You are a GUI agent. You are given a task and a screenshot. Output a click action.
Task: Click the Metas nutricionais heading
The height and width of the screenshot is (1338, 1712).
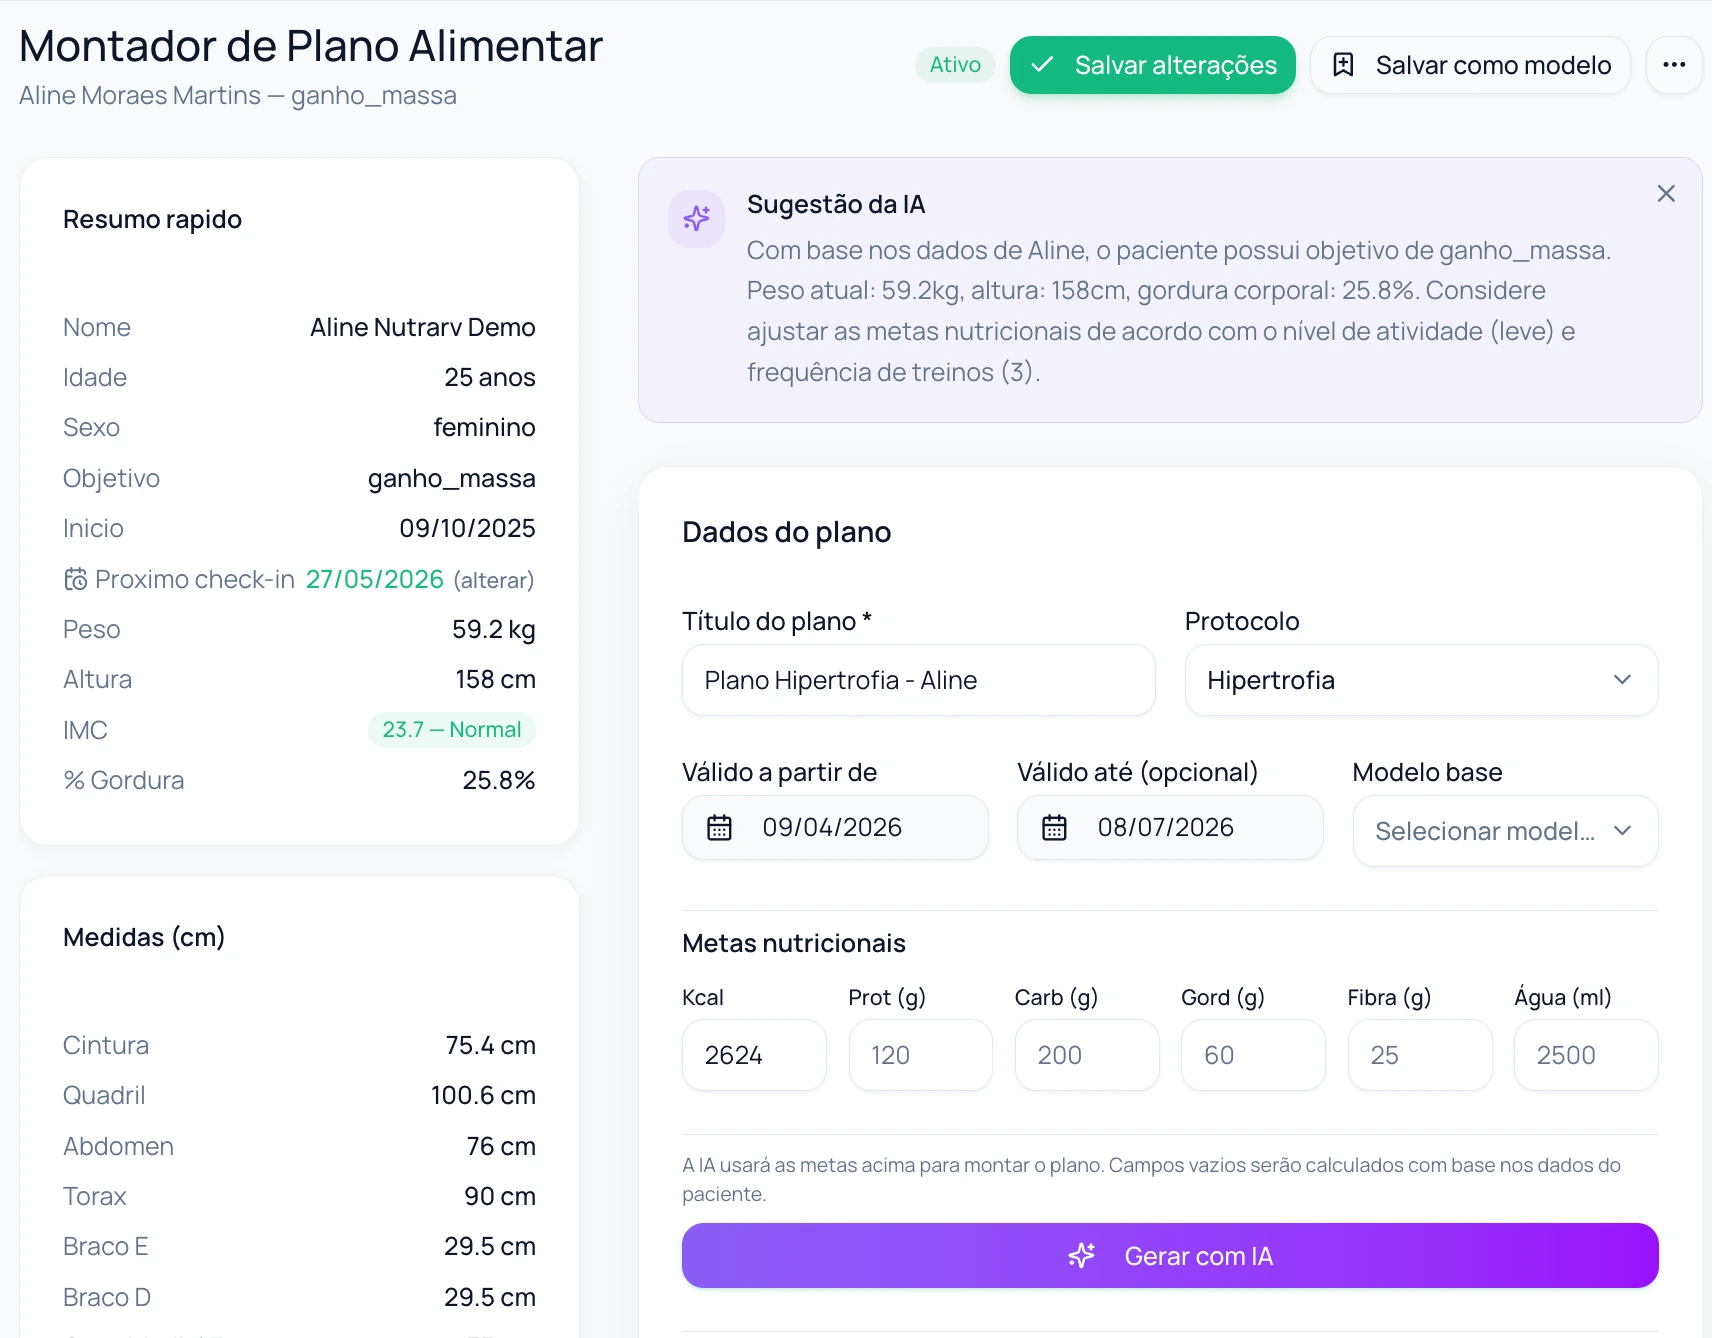point(794,944)
